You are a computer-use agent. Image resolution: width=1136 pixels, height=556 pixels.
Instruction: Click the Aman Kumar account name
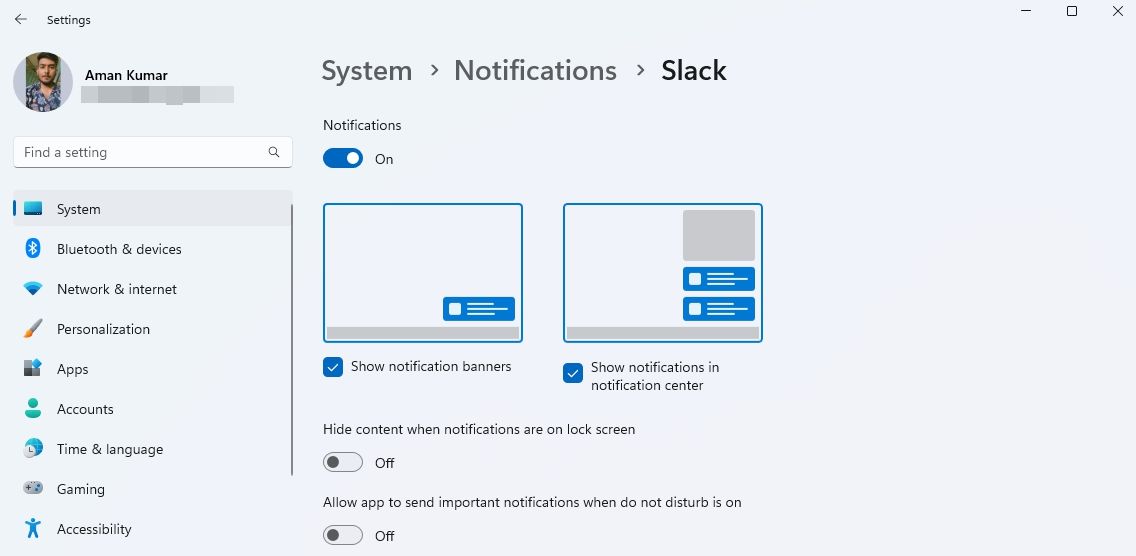click(x=126, y=75)
